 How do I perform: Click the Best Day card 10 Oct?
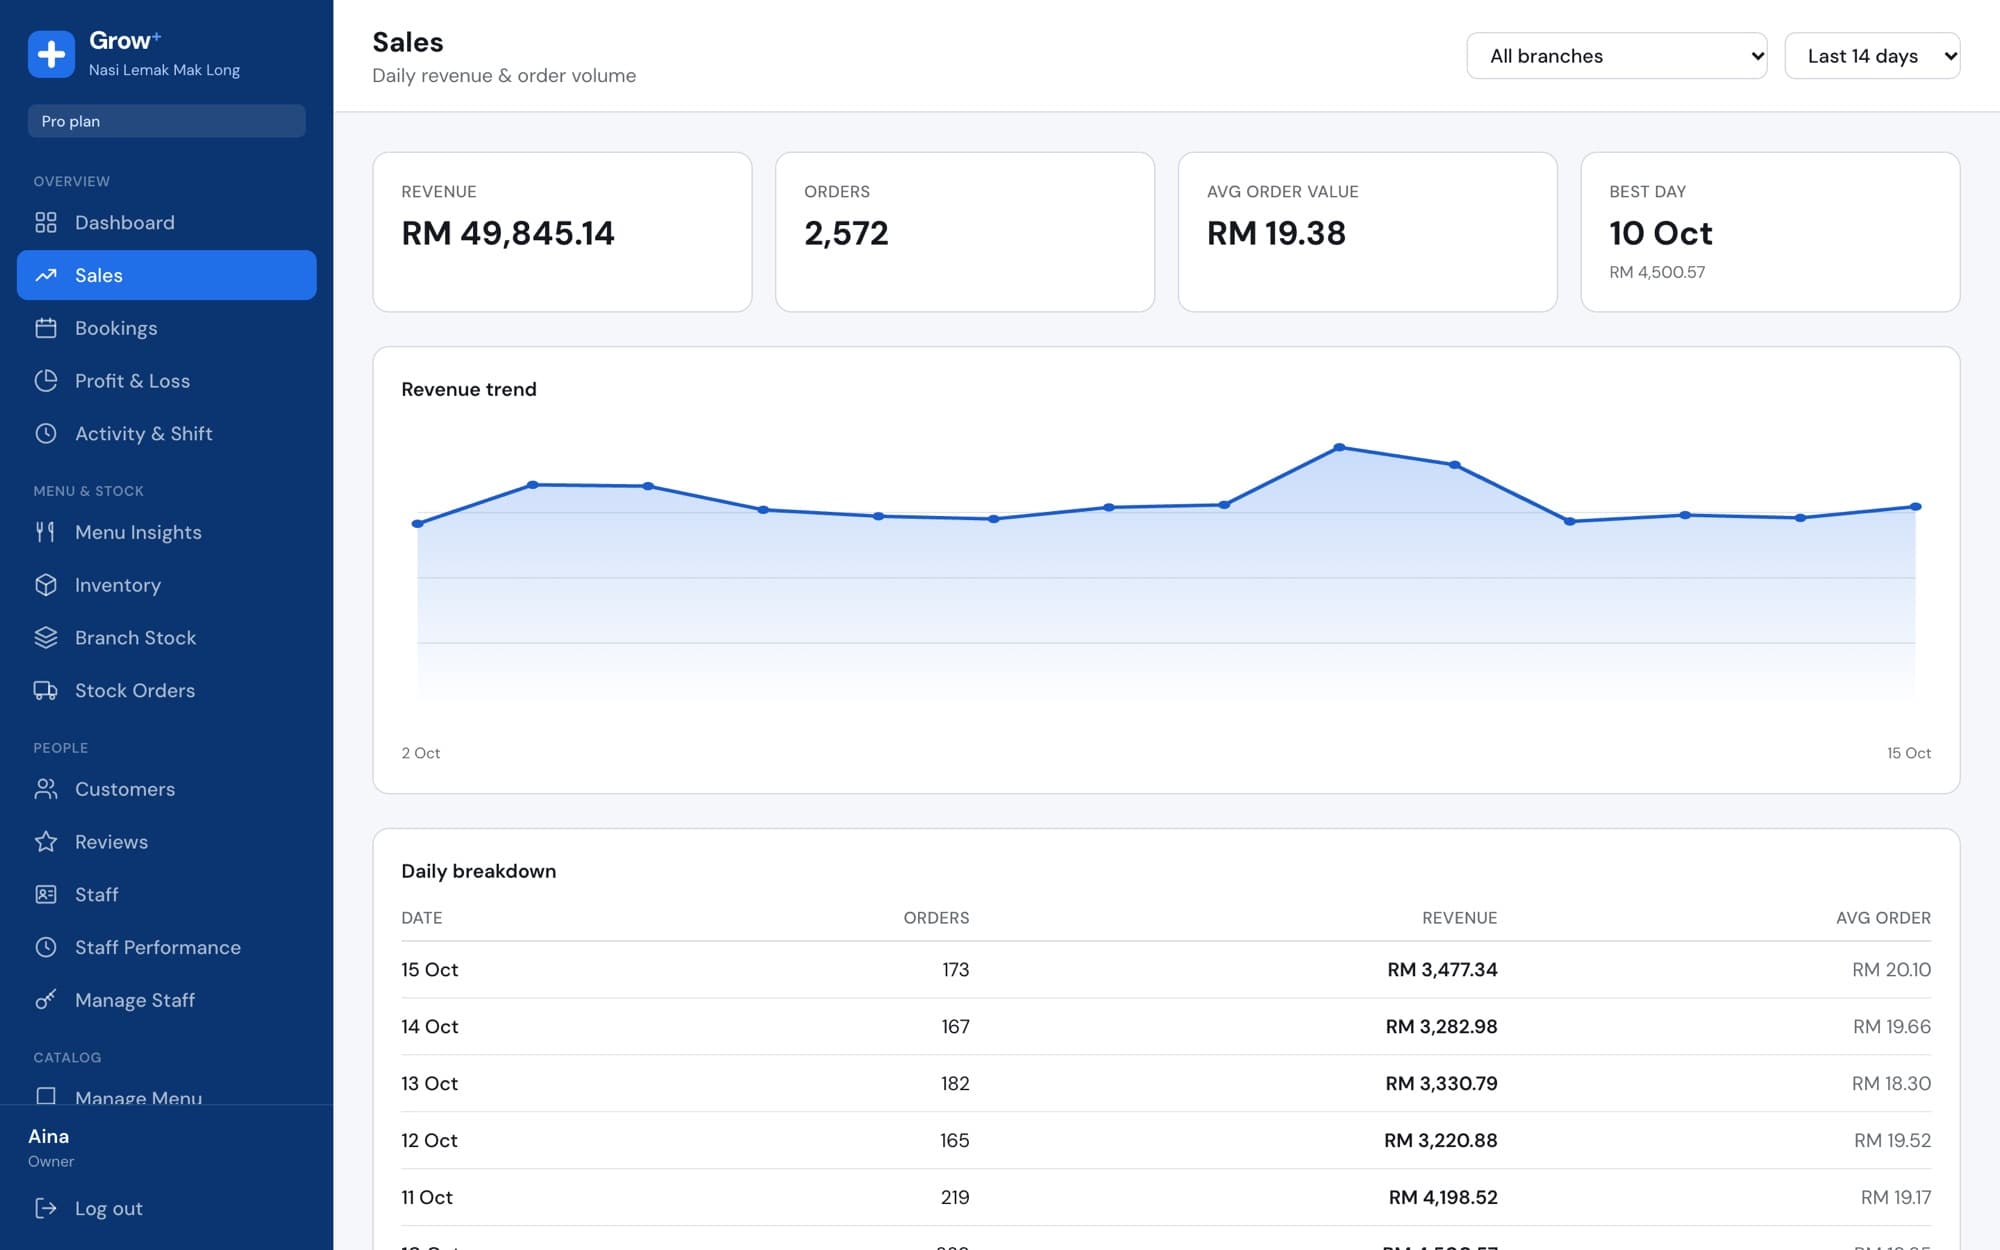tap(1770, 232)
